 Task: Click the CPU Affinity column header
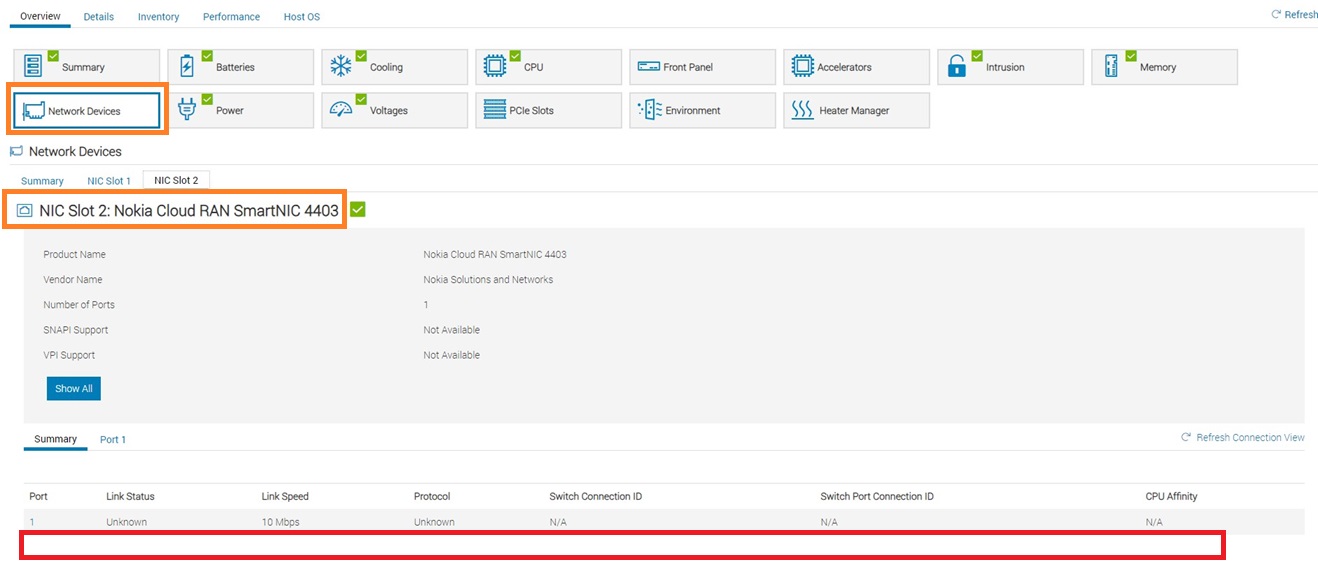(1171, 496)
